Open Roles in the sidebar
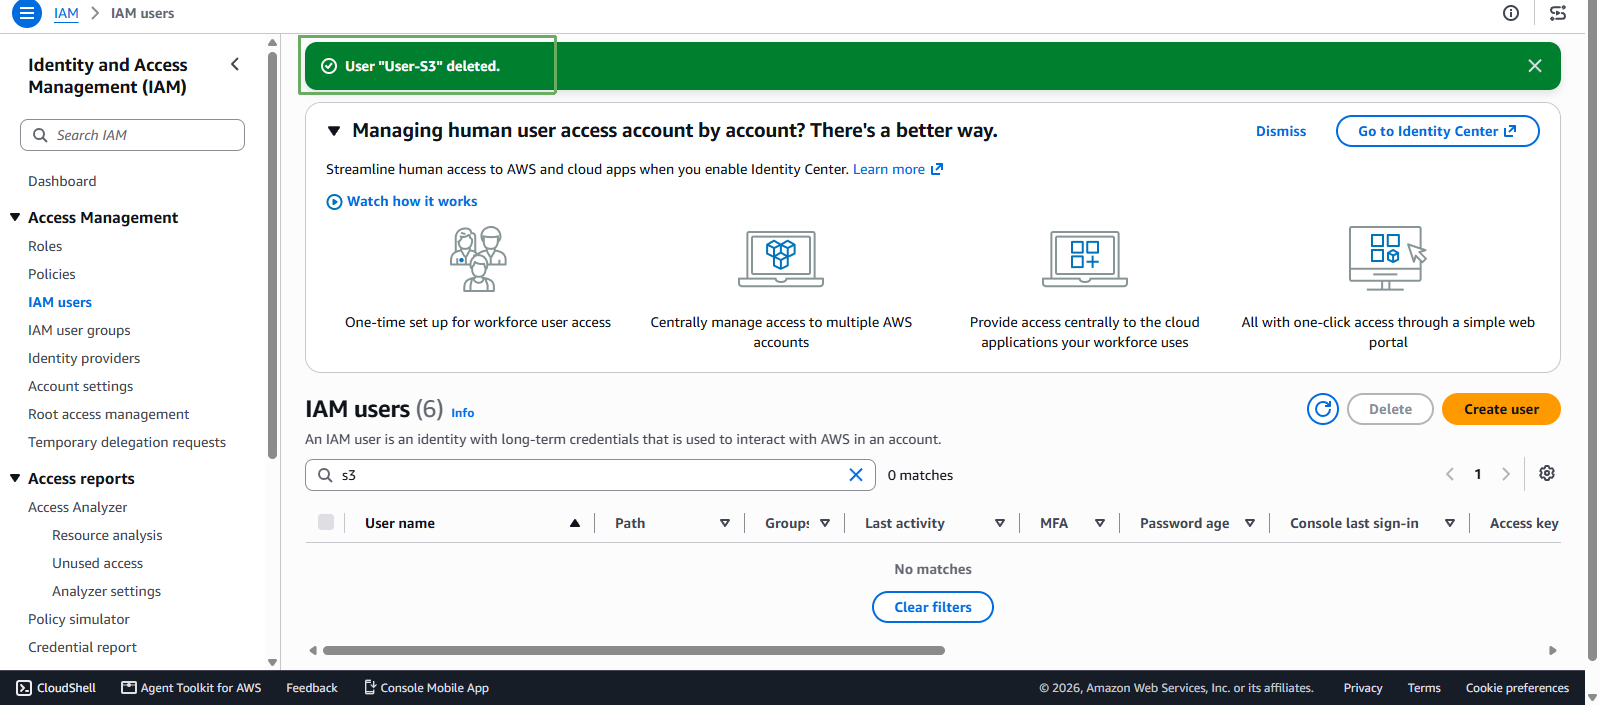 pos(45,246)
